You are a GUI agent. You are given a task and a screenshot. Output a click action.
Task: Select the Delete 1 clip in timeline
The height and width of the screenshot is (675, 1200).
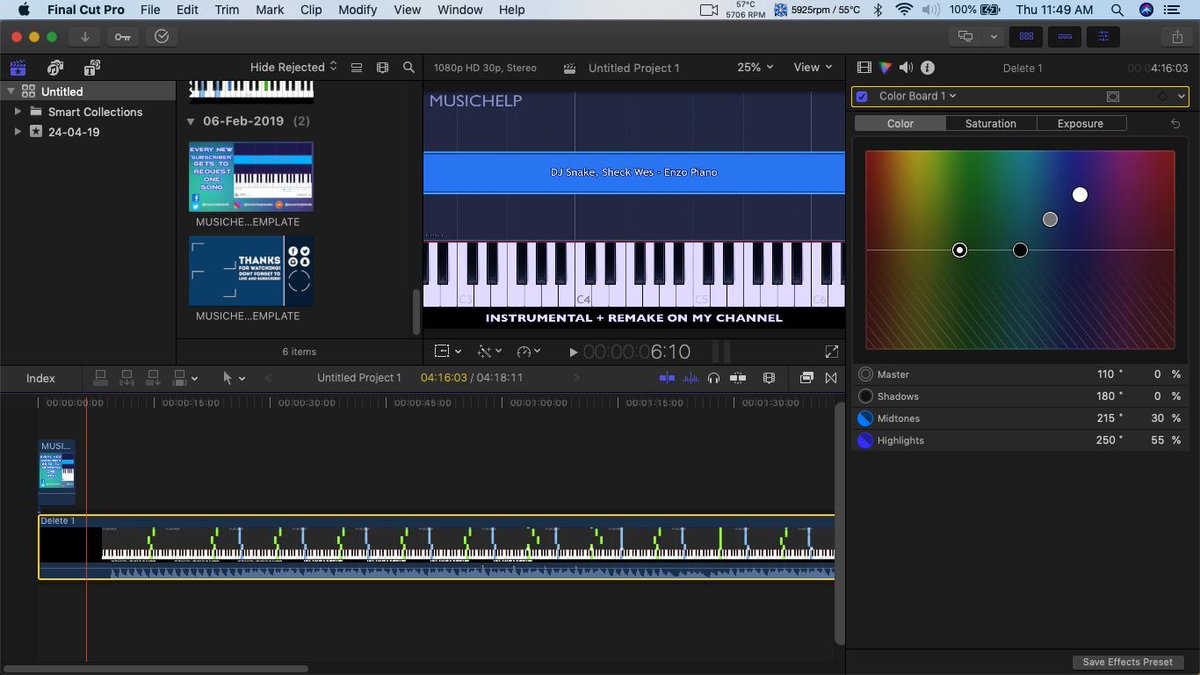point(436,547)
